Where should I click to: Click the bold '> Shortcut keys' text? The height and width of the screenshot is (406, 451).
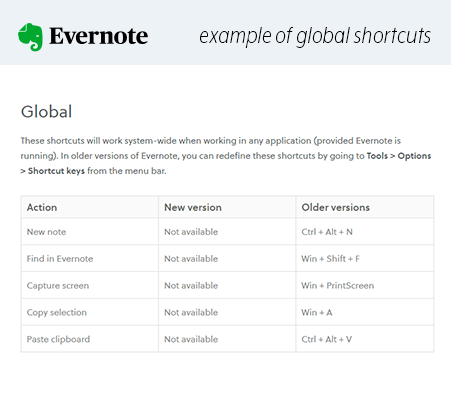53,171
